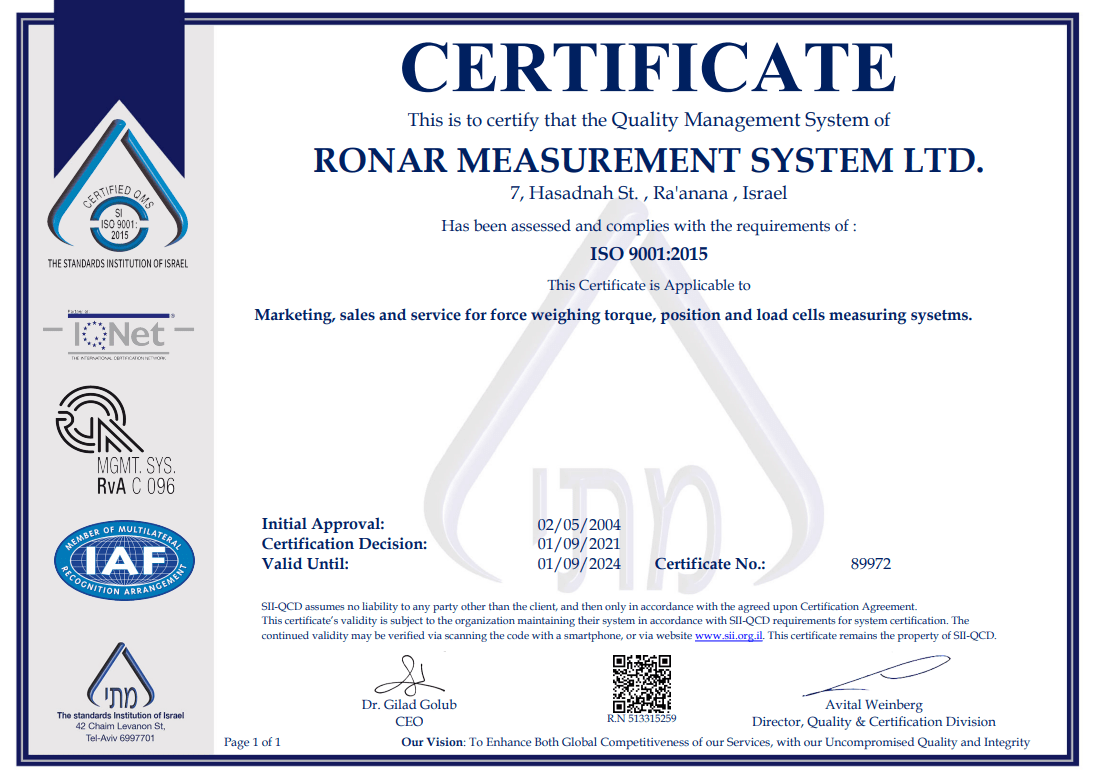
Task: Click the IQNet logo
Action: pos(118,336)
